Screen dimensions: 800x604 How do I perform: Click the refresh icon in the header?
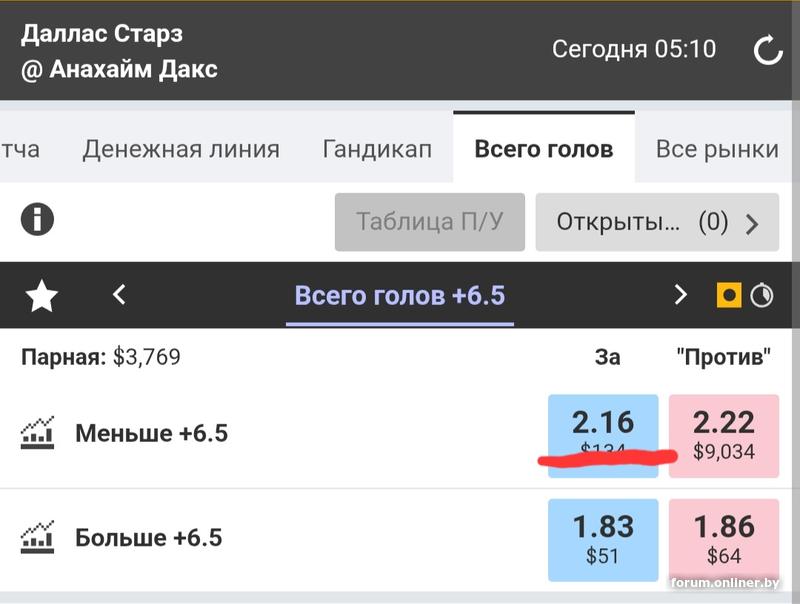click(767, 51)
